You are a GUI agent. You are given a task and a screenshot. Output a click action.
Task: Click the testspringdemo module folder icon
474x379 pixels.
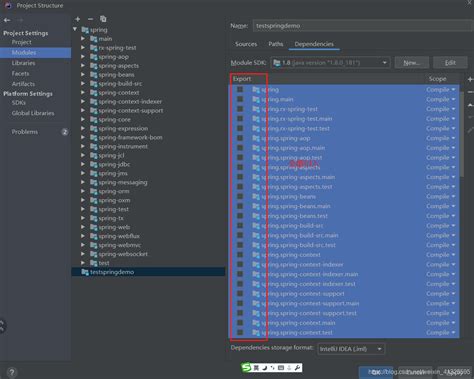click(x=85, y=272)
